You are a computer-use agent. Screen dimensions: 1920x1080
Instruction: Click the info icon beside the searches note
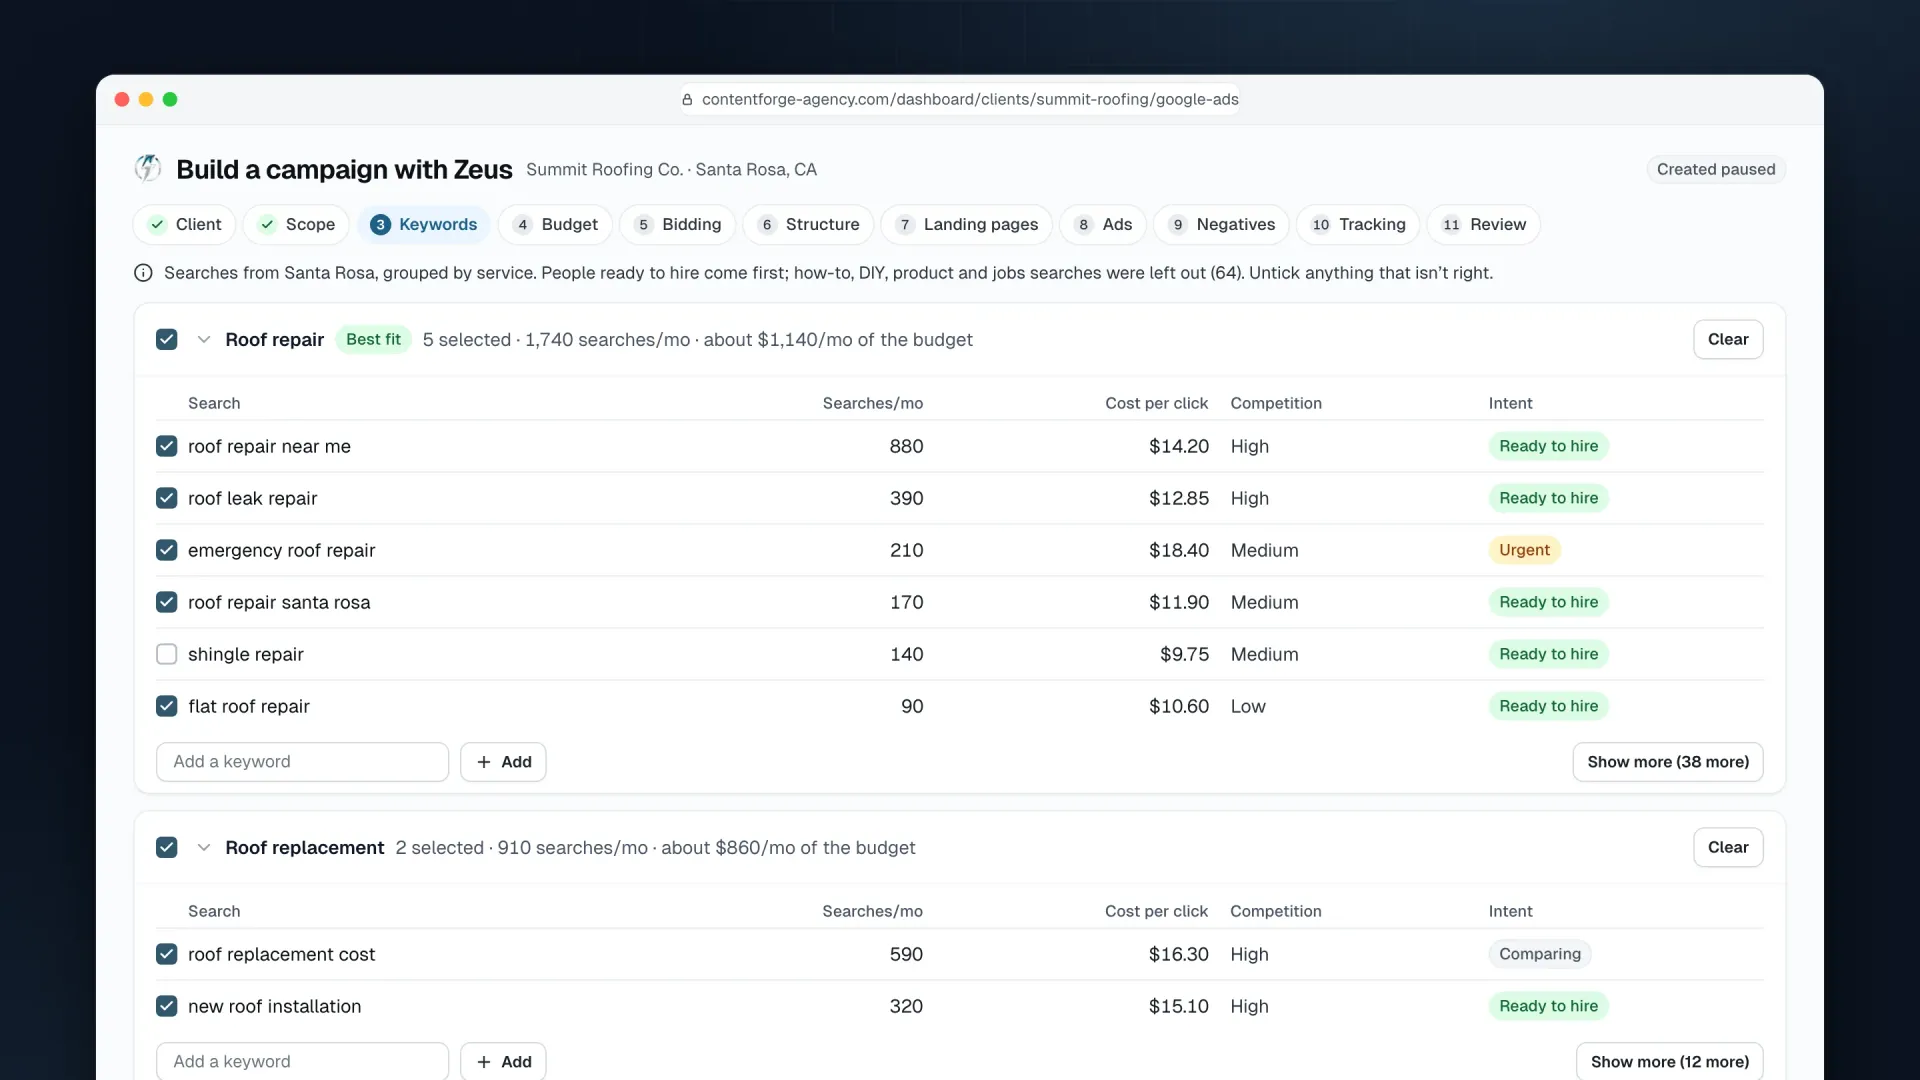coord(143,273)
